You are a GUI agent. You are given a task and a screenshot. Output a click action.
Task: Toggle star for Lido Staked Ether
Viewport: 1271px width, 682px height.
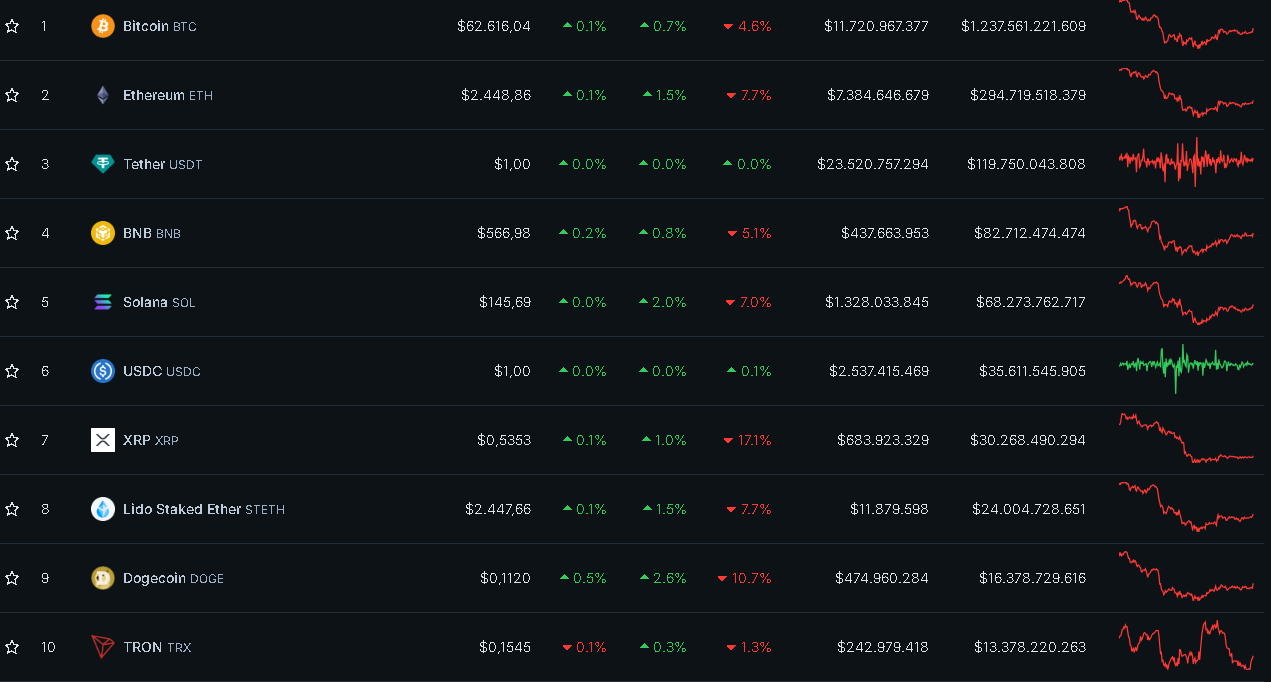tap(12, 509)
